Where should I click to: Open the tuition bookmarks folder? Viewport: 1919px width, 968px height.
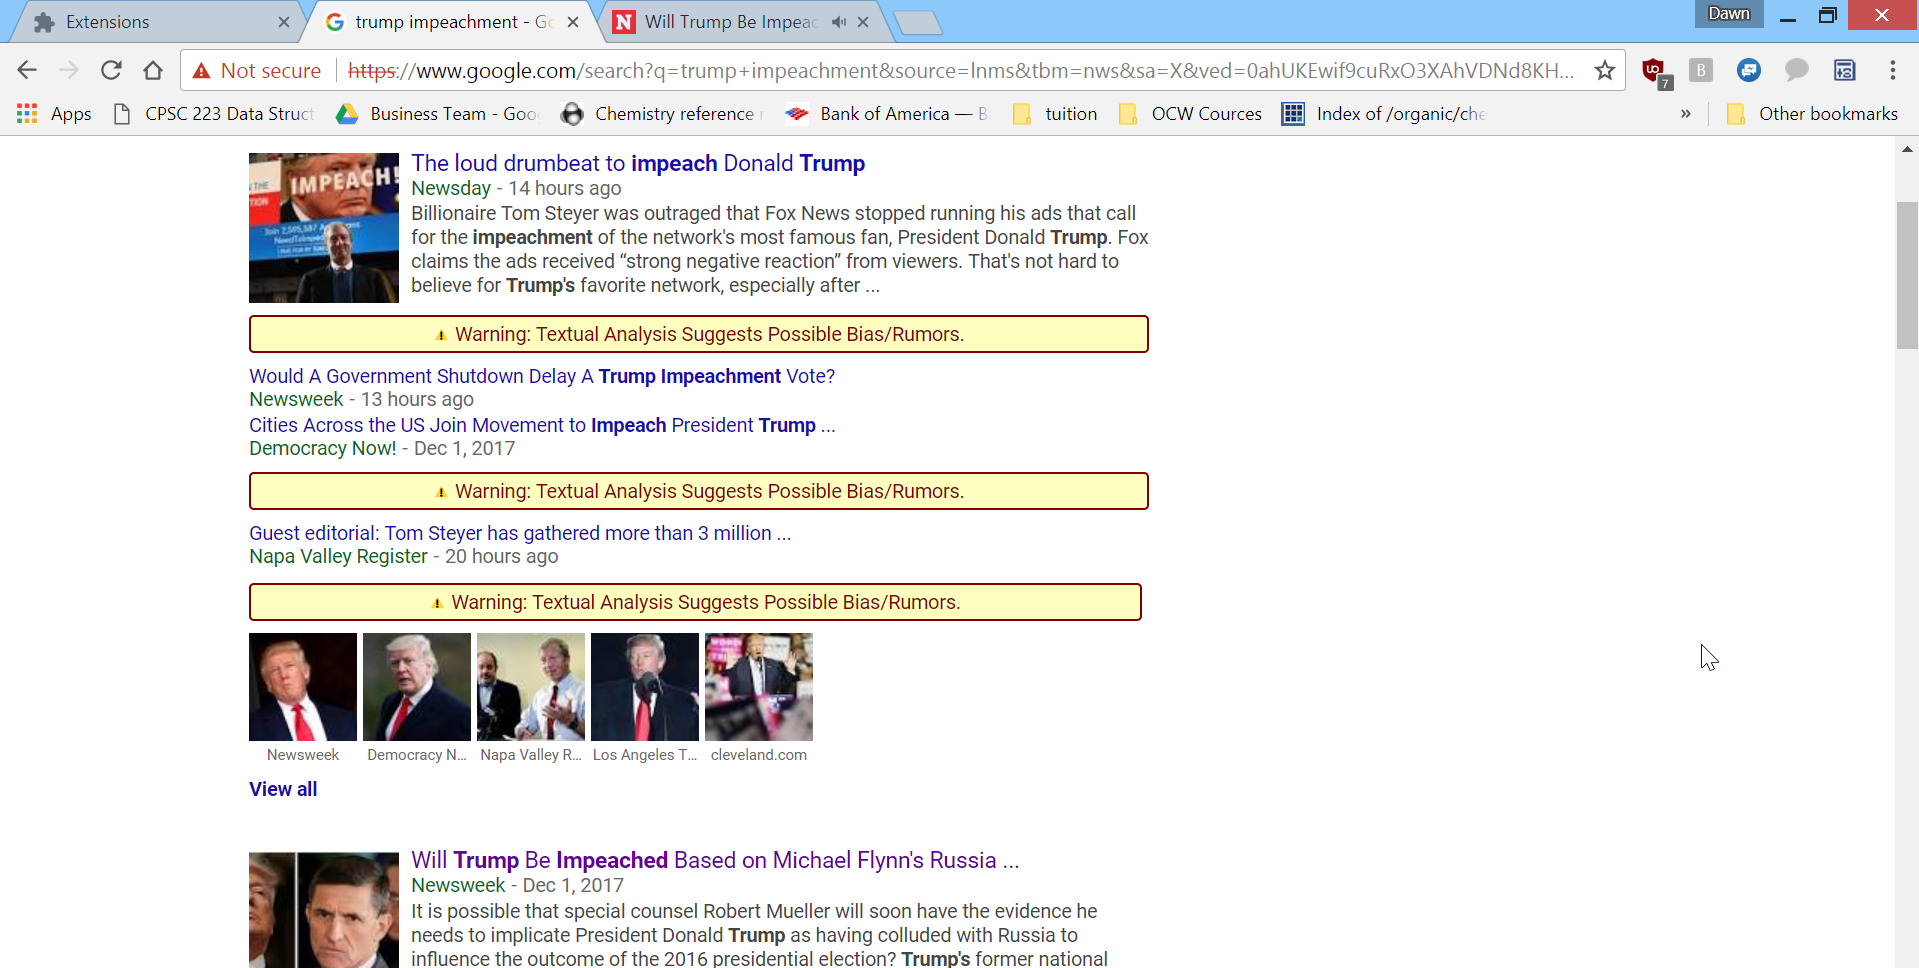pyautogui.click(x=1056, y=114)
